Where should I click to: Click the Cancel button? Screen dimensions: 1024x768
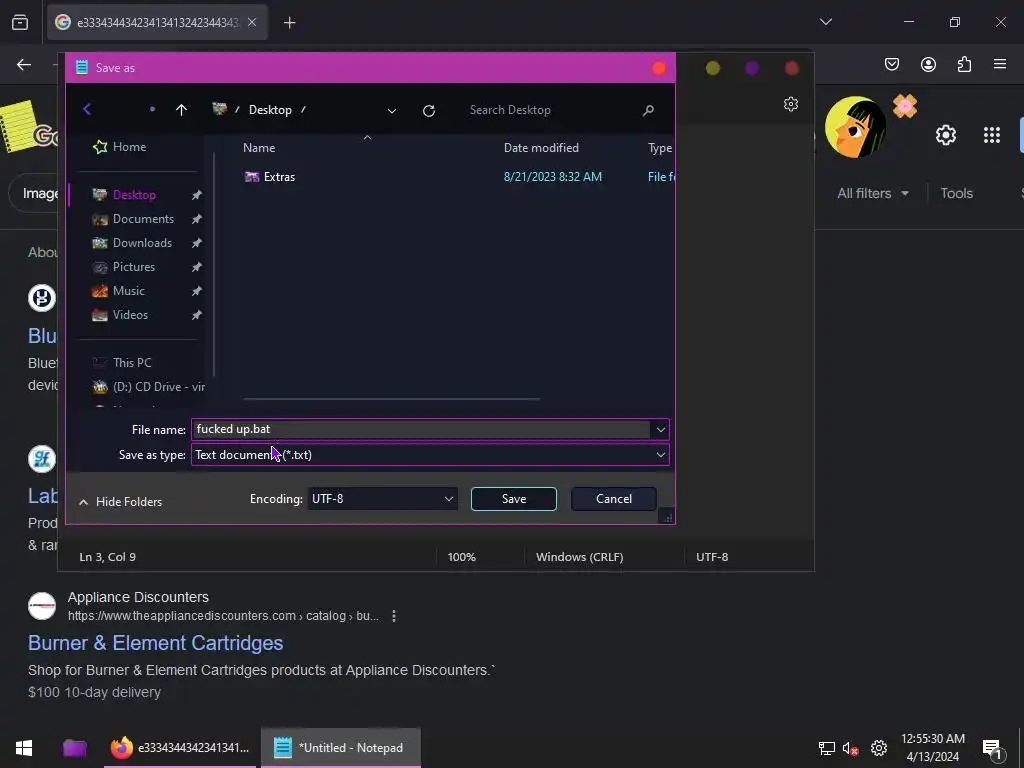pyautogui.click(x=614, y=499)
